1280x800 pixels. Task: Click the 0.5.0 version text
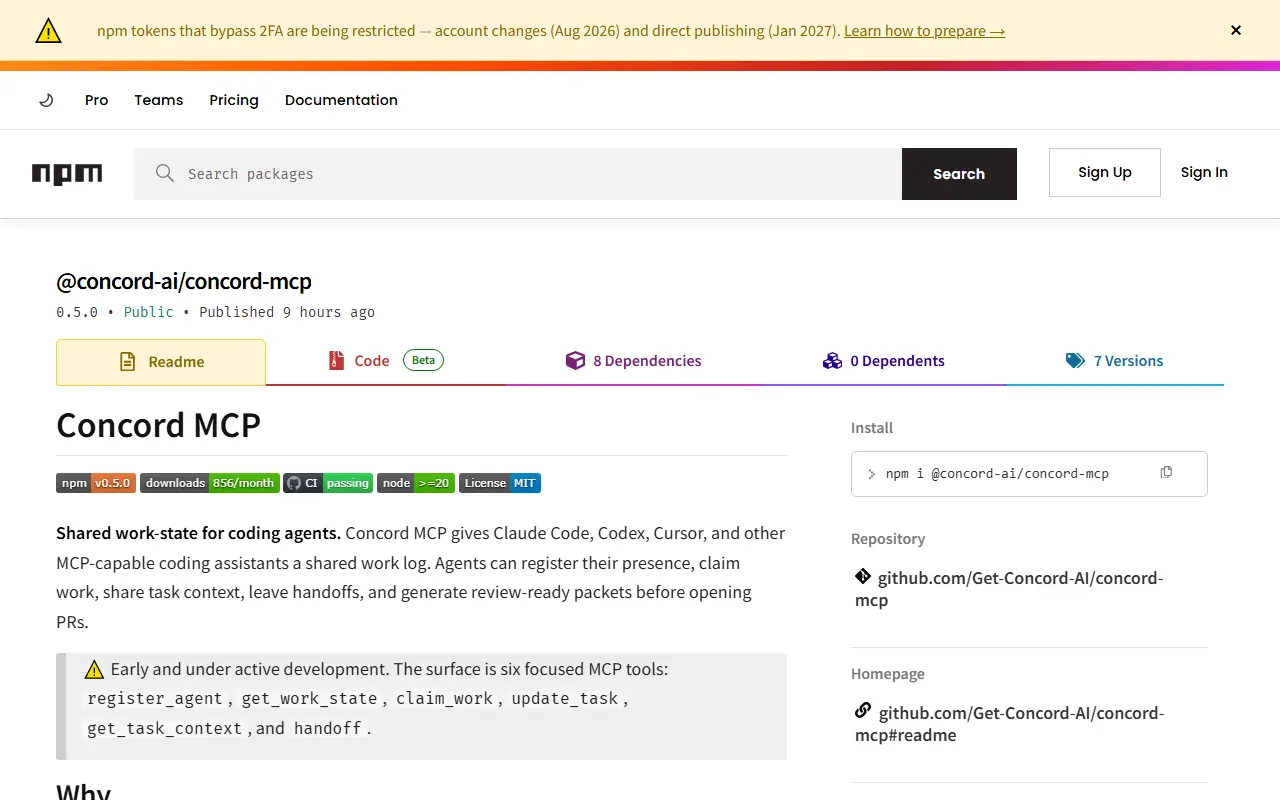coord(77,312)
